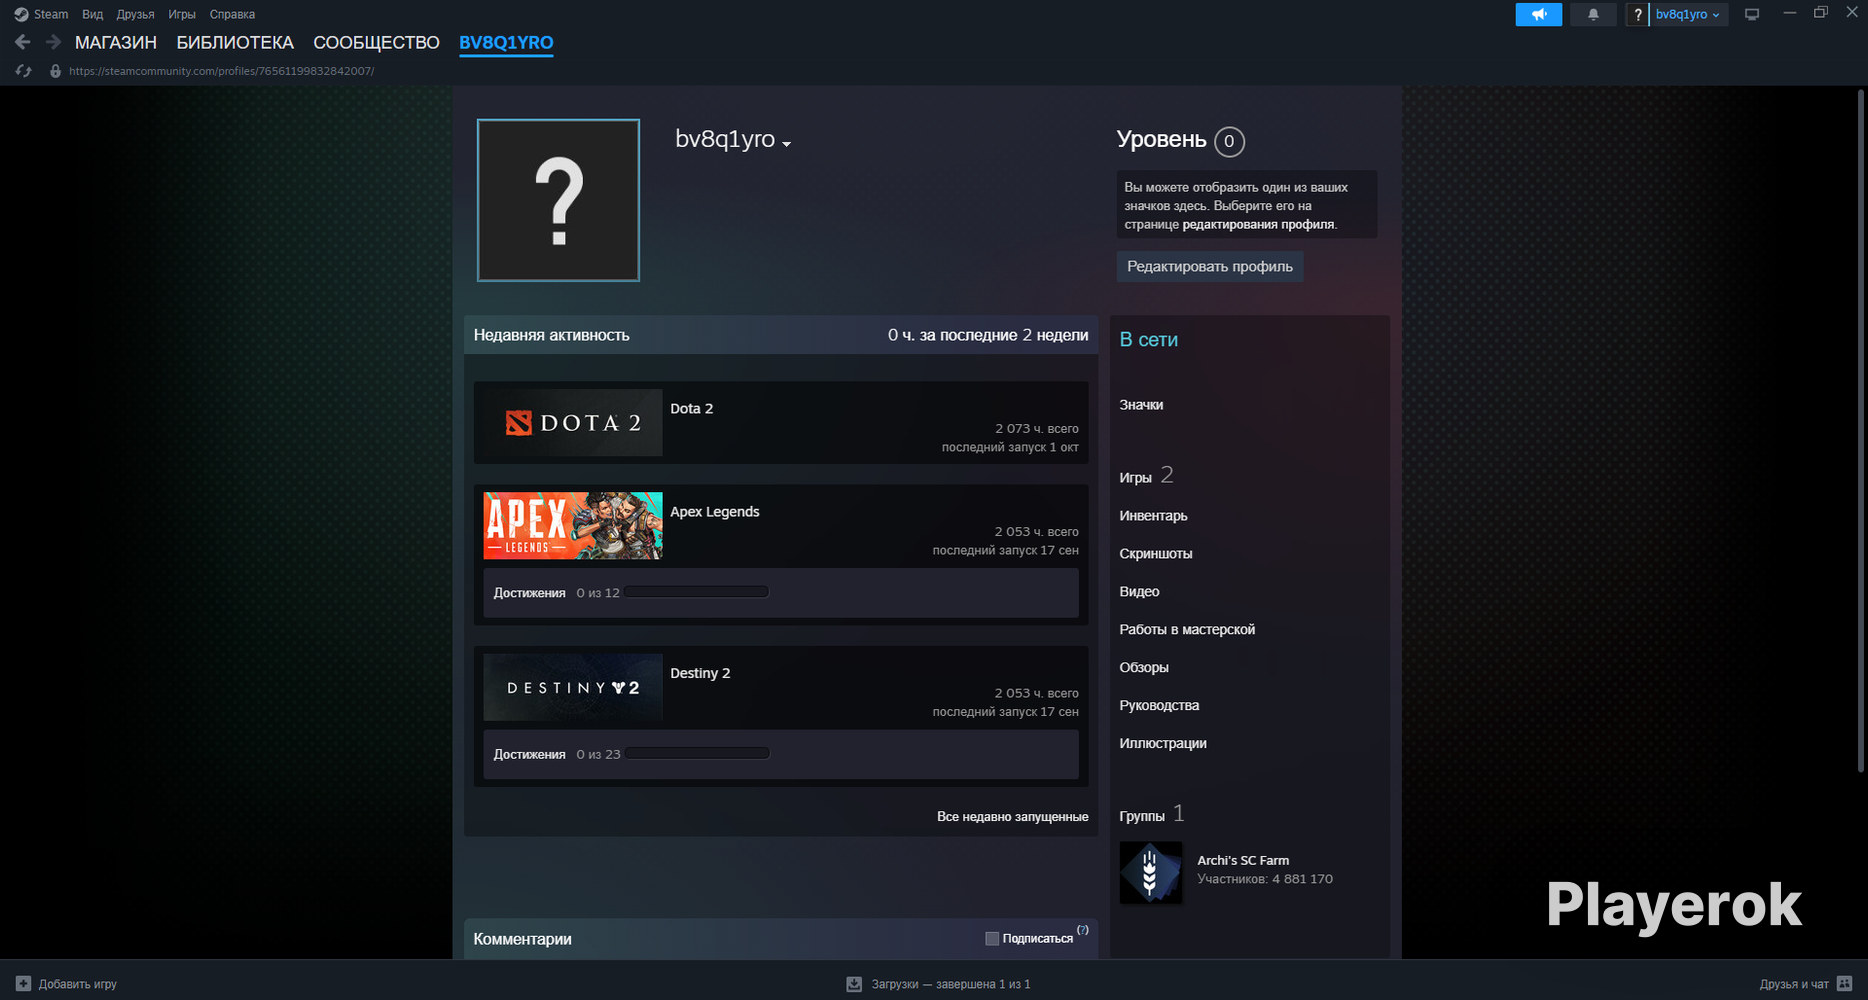
Task: Click the plus icon beside Добавить игру
Action: (x=23, y=984)
